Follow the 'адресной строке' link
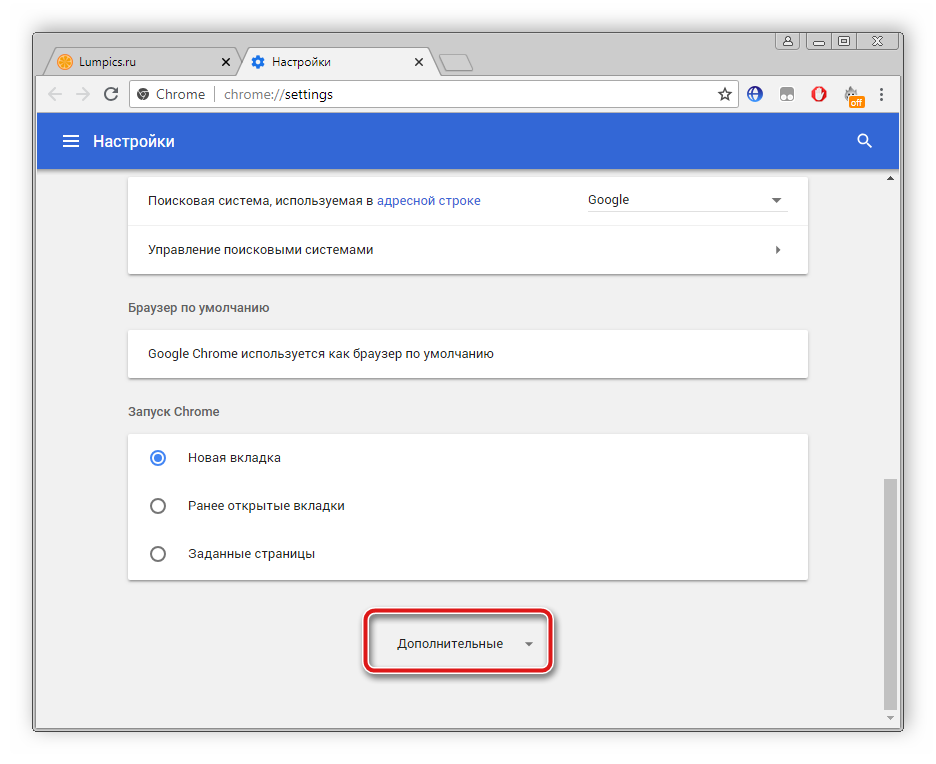Screen dimensions: 936x764 coord(428,200)
